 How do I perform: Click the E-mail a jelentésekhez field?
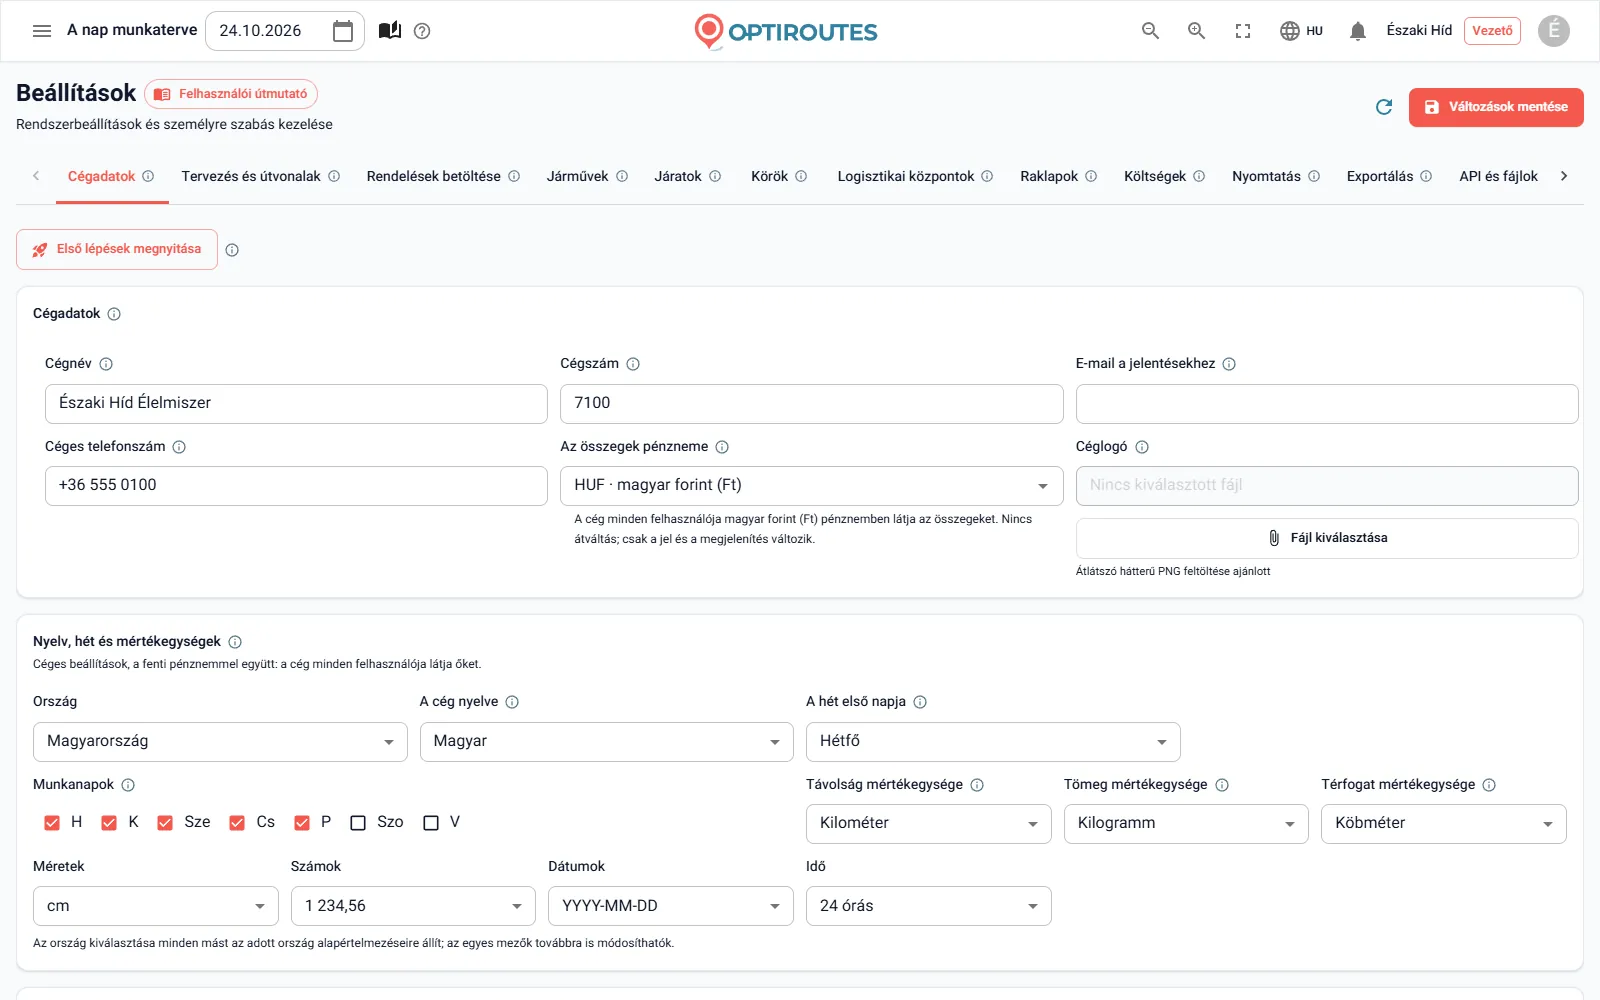(x=1327, y=404)
